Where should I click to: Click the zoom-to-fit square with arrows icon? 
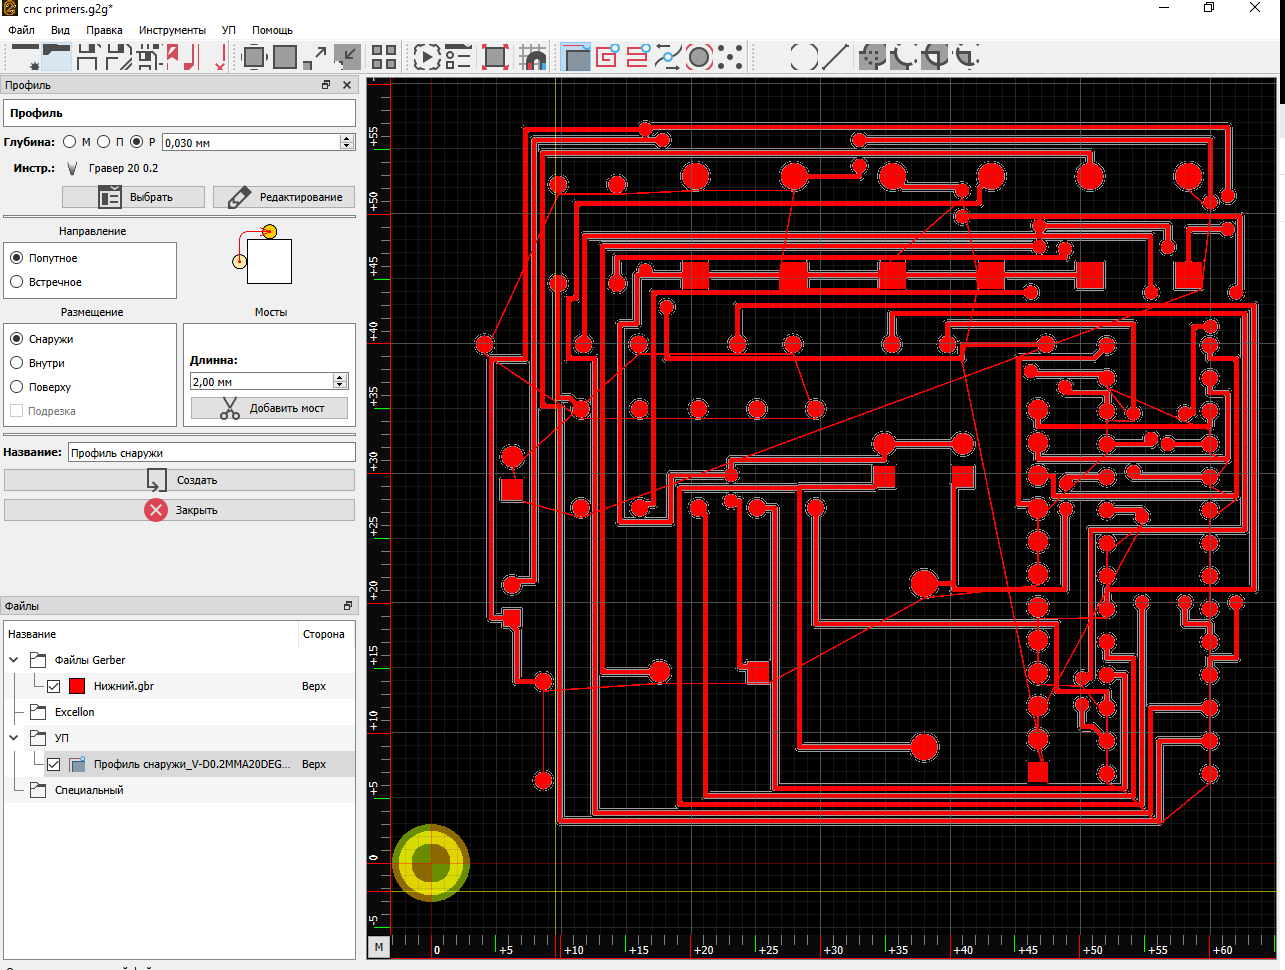[254, 57]
